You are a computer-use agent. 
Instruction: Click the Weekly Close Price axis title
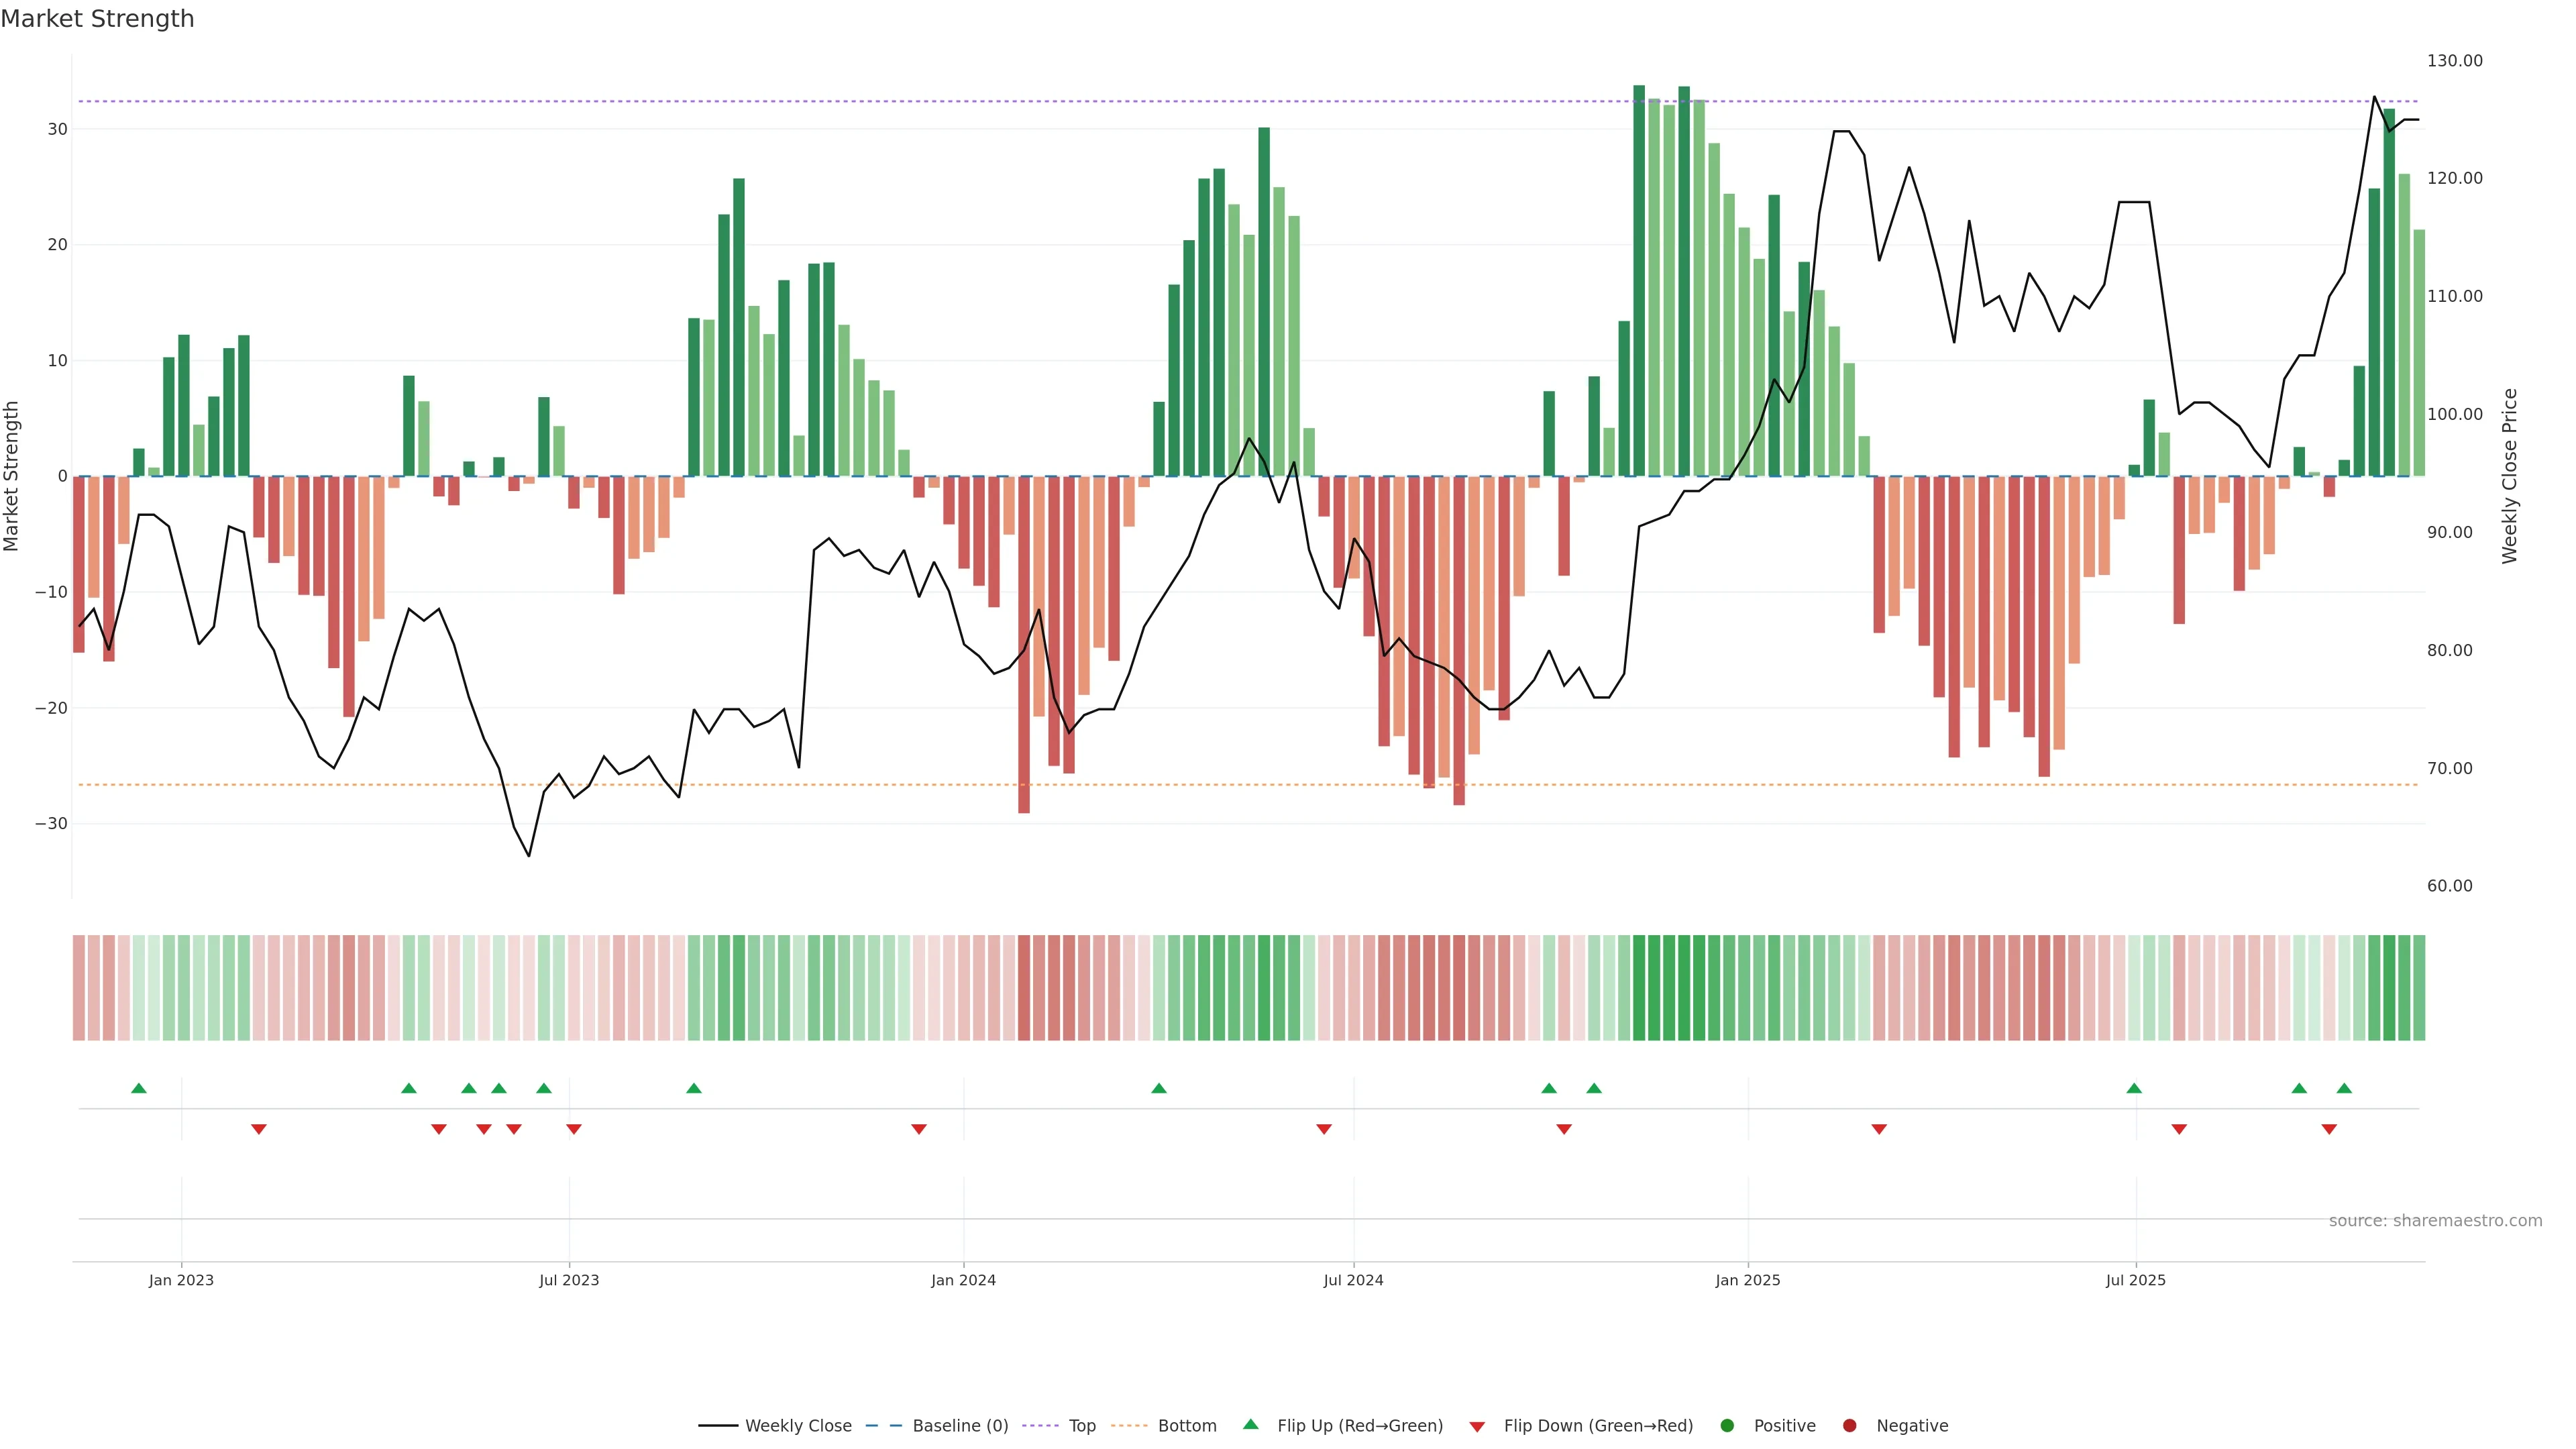2510,476
